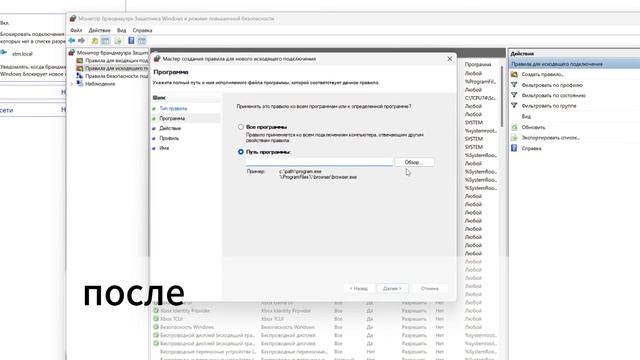Screen dimensions: 640x360
Task: Click the Программа column header
Action: (x=478, y=64)
